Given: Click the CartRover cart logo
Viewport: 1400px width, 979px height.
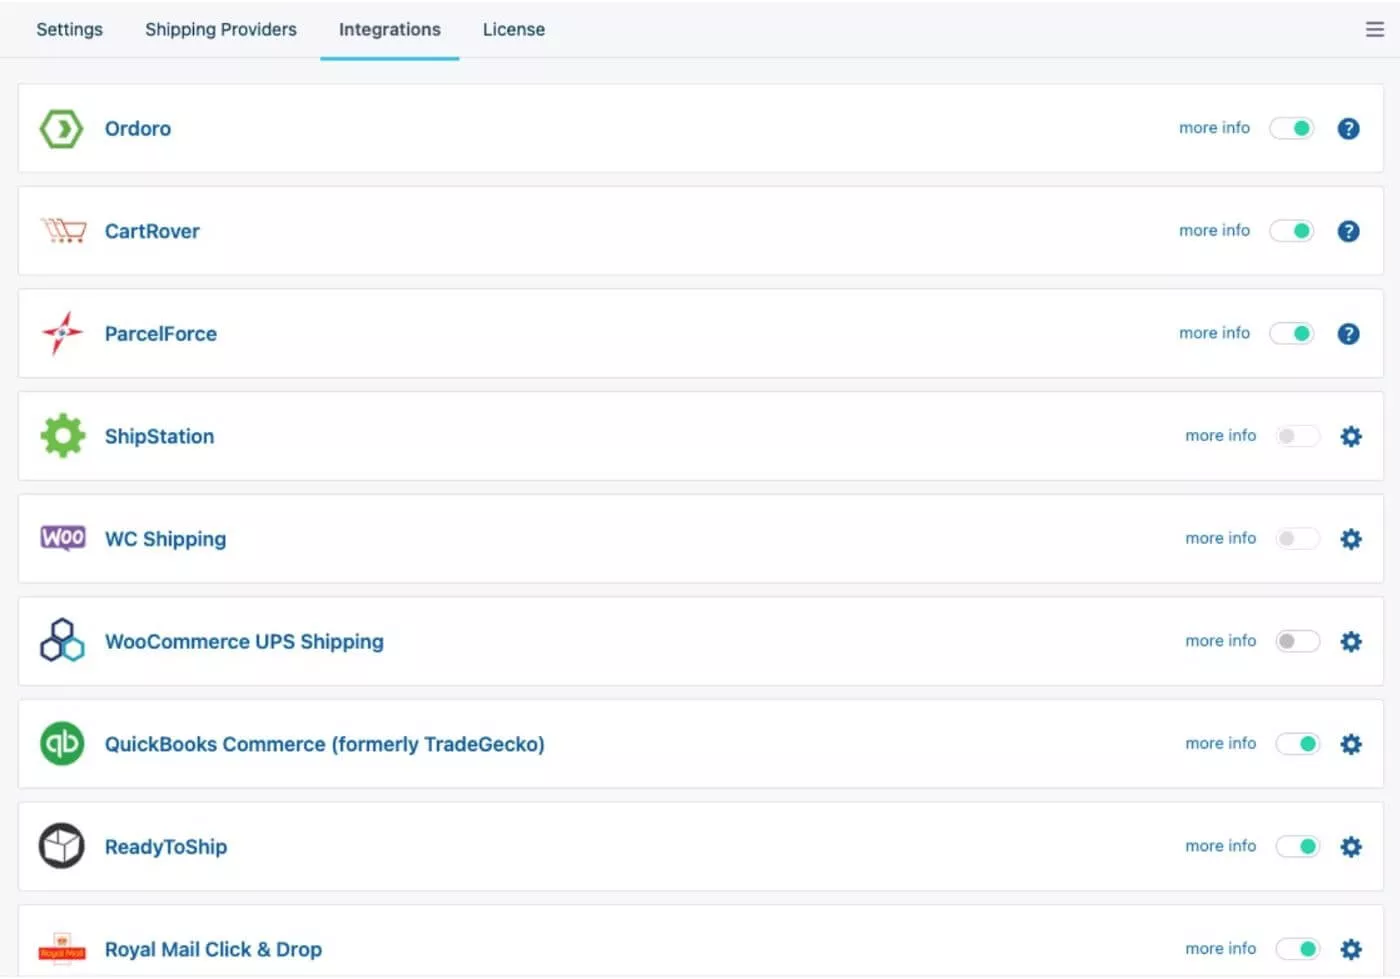Looking at the screenshot, I should pos(63,231).
